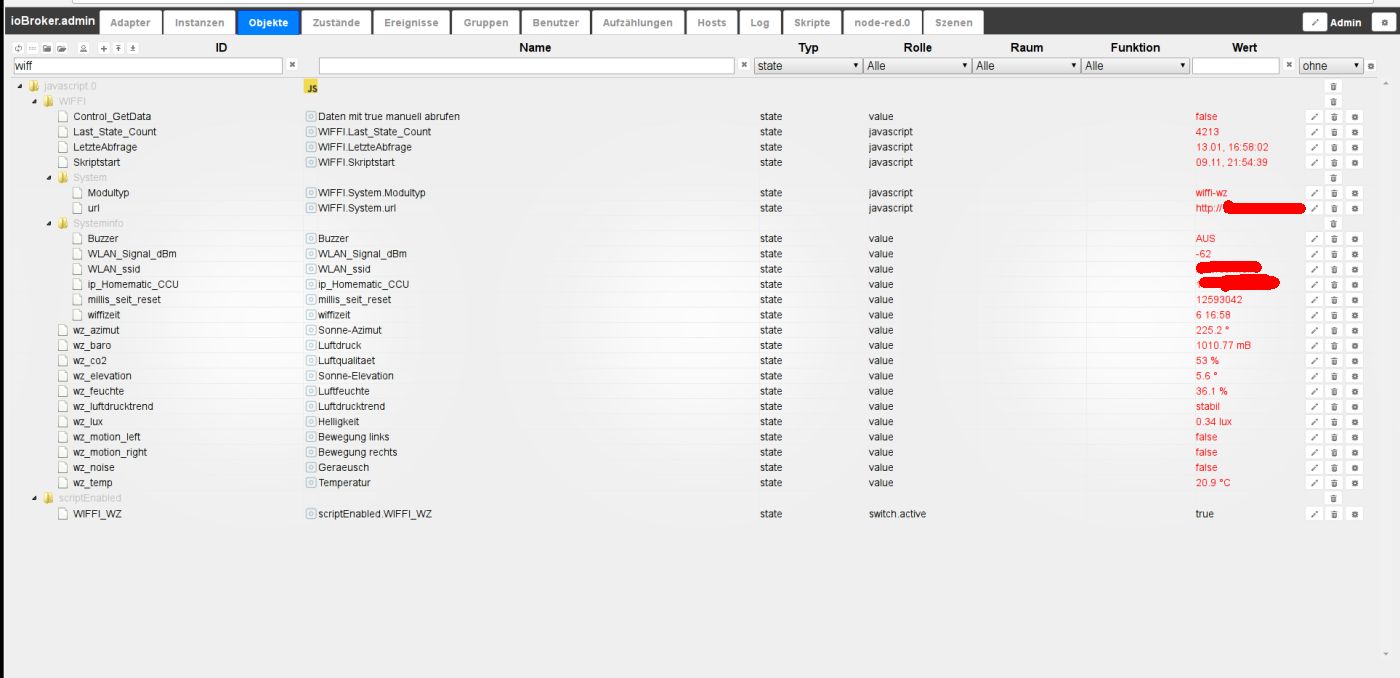
Task: Clear the Wert filter with X
Action: pyautogui.click(x=1289, y=65)
